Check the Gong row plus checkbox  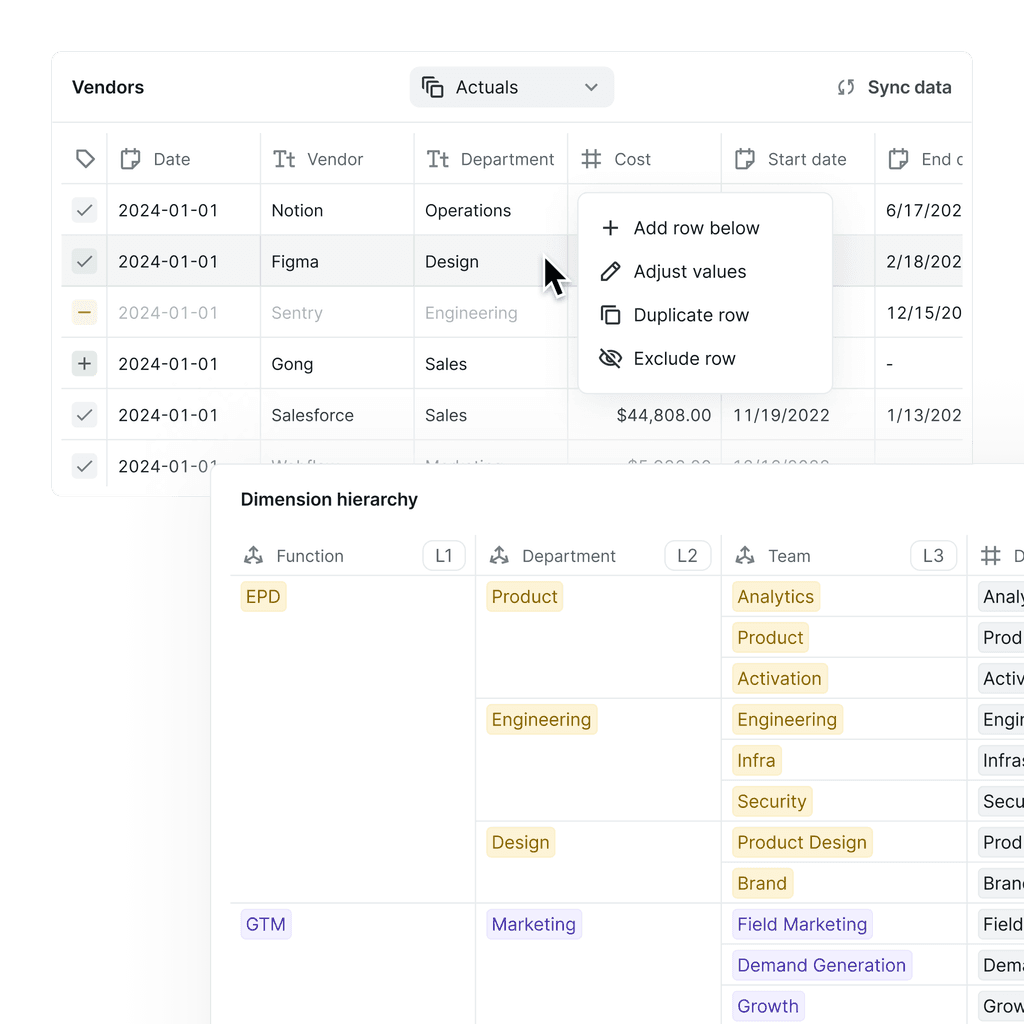[x=84, y=363]
